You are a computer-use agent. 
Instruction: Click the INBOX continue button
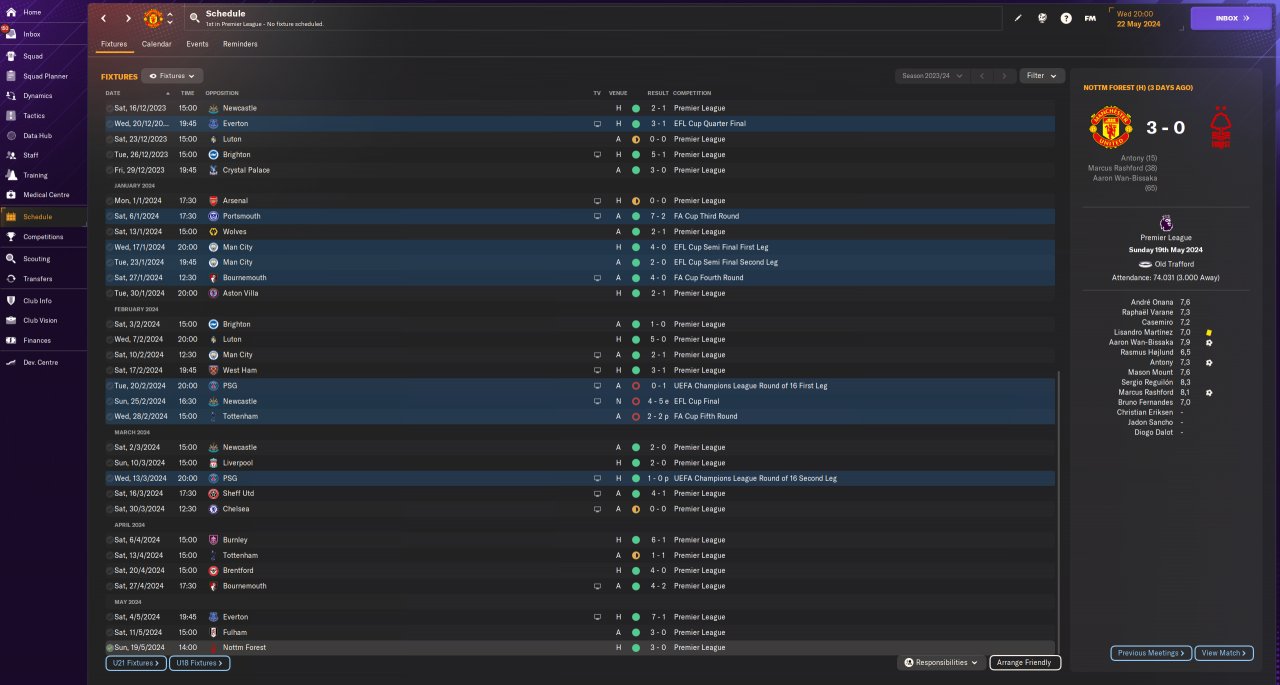[x=1231, y=18]
